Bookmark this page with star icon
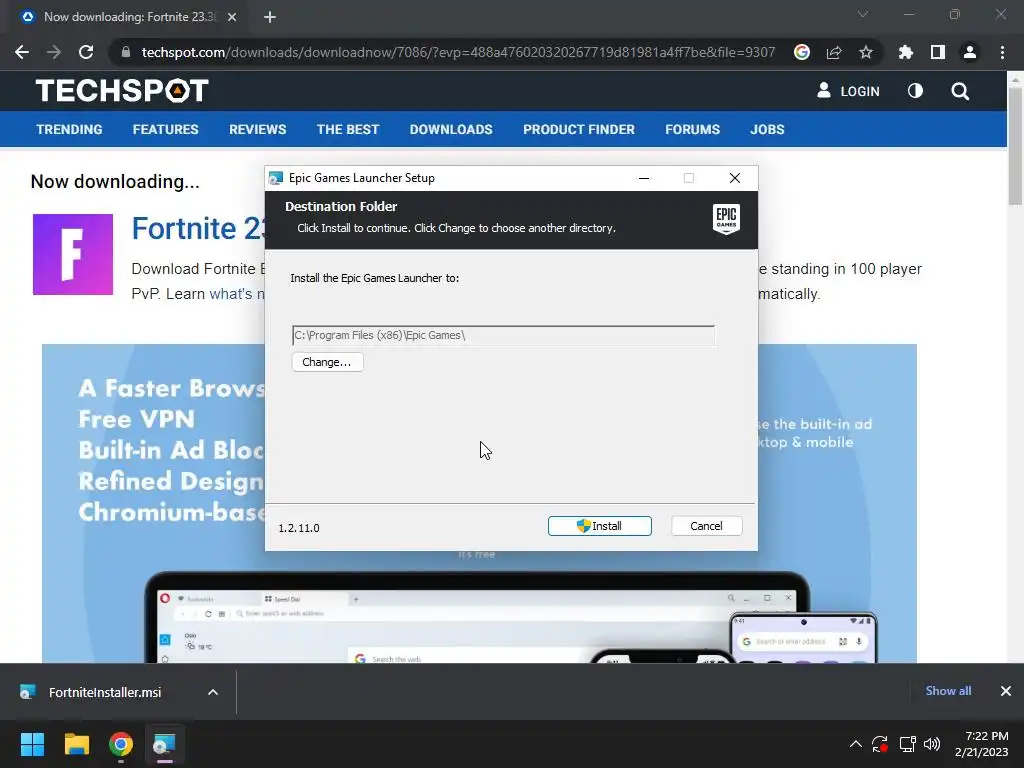 [866, 52]
